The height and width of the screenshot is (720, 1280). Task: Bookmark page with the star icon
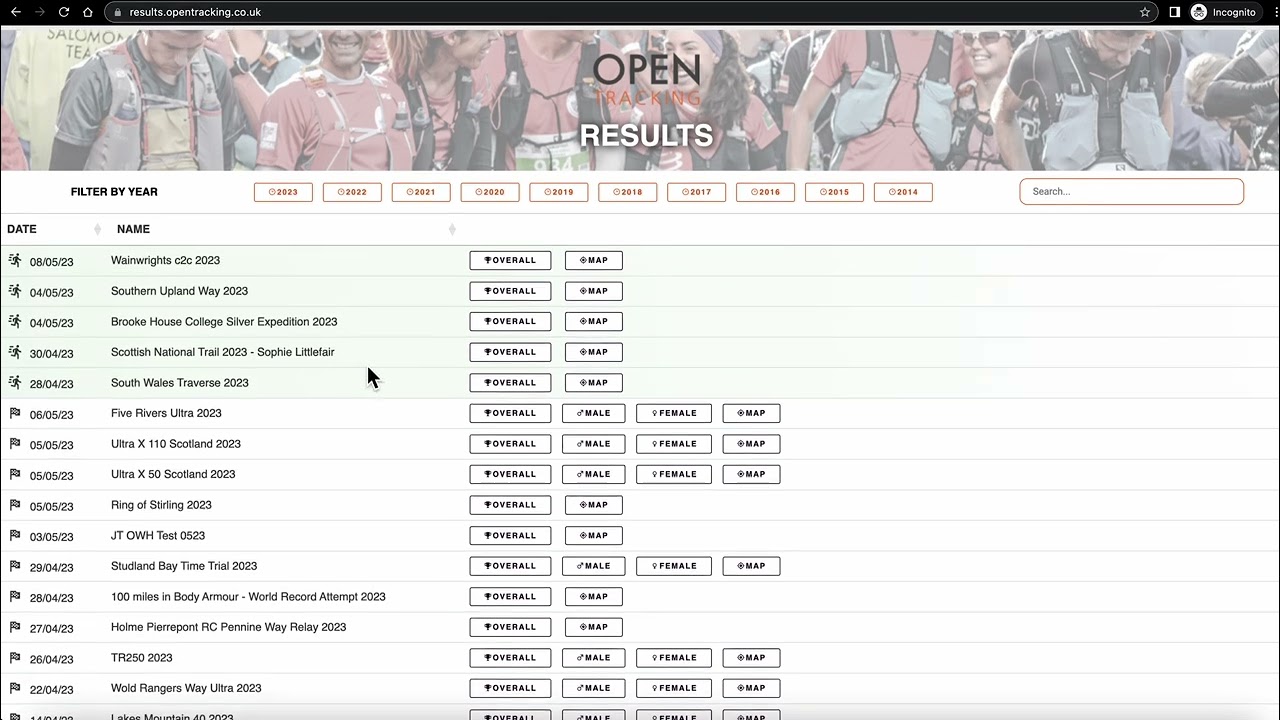1145,12
